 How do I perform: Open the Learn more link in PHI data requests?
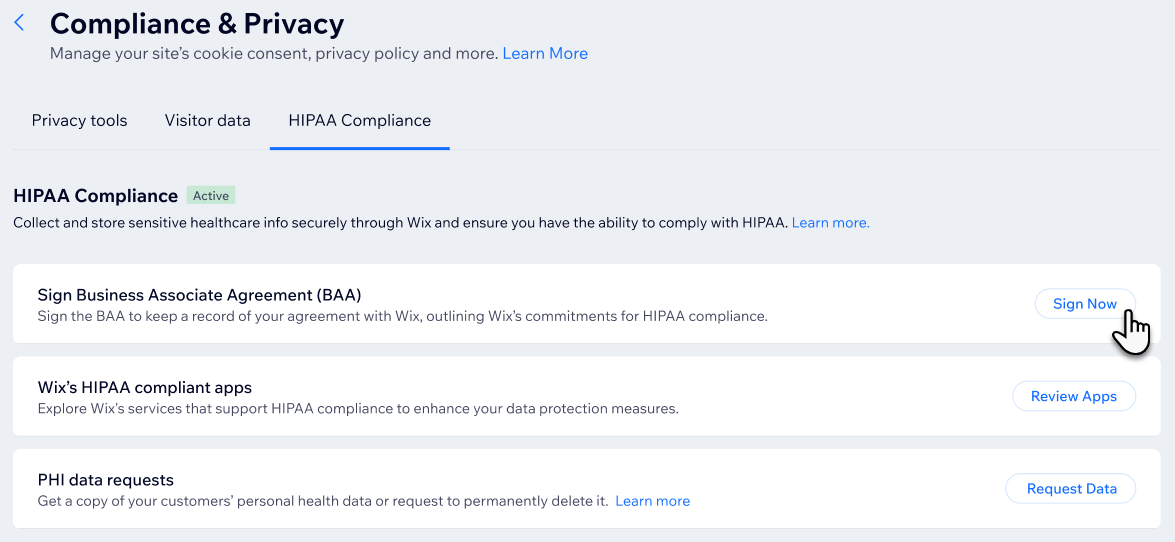652,501
